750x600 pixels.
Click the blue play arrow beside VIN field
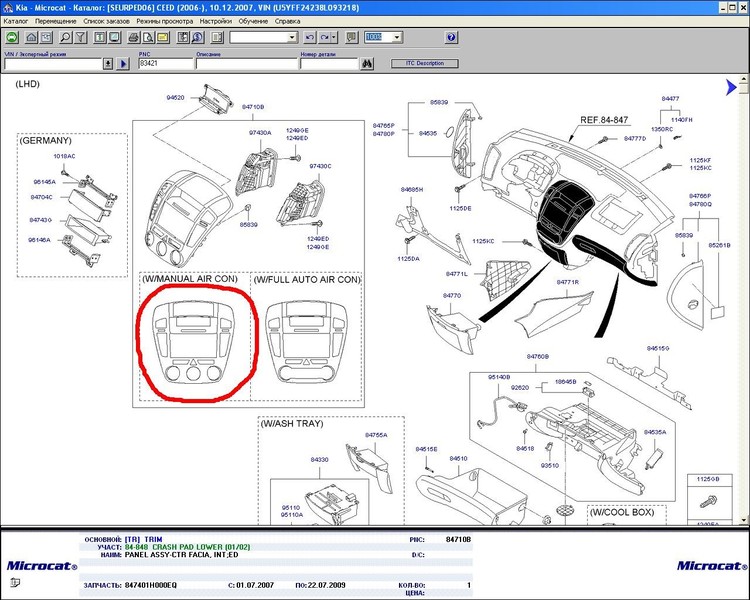(124, 63)
